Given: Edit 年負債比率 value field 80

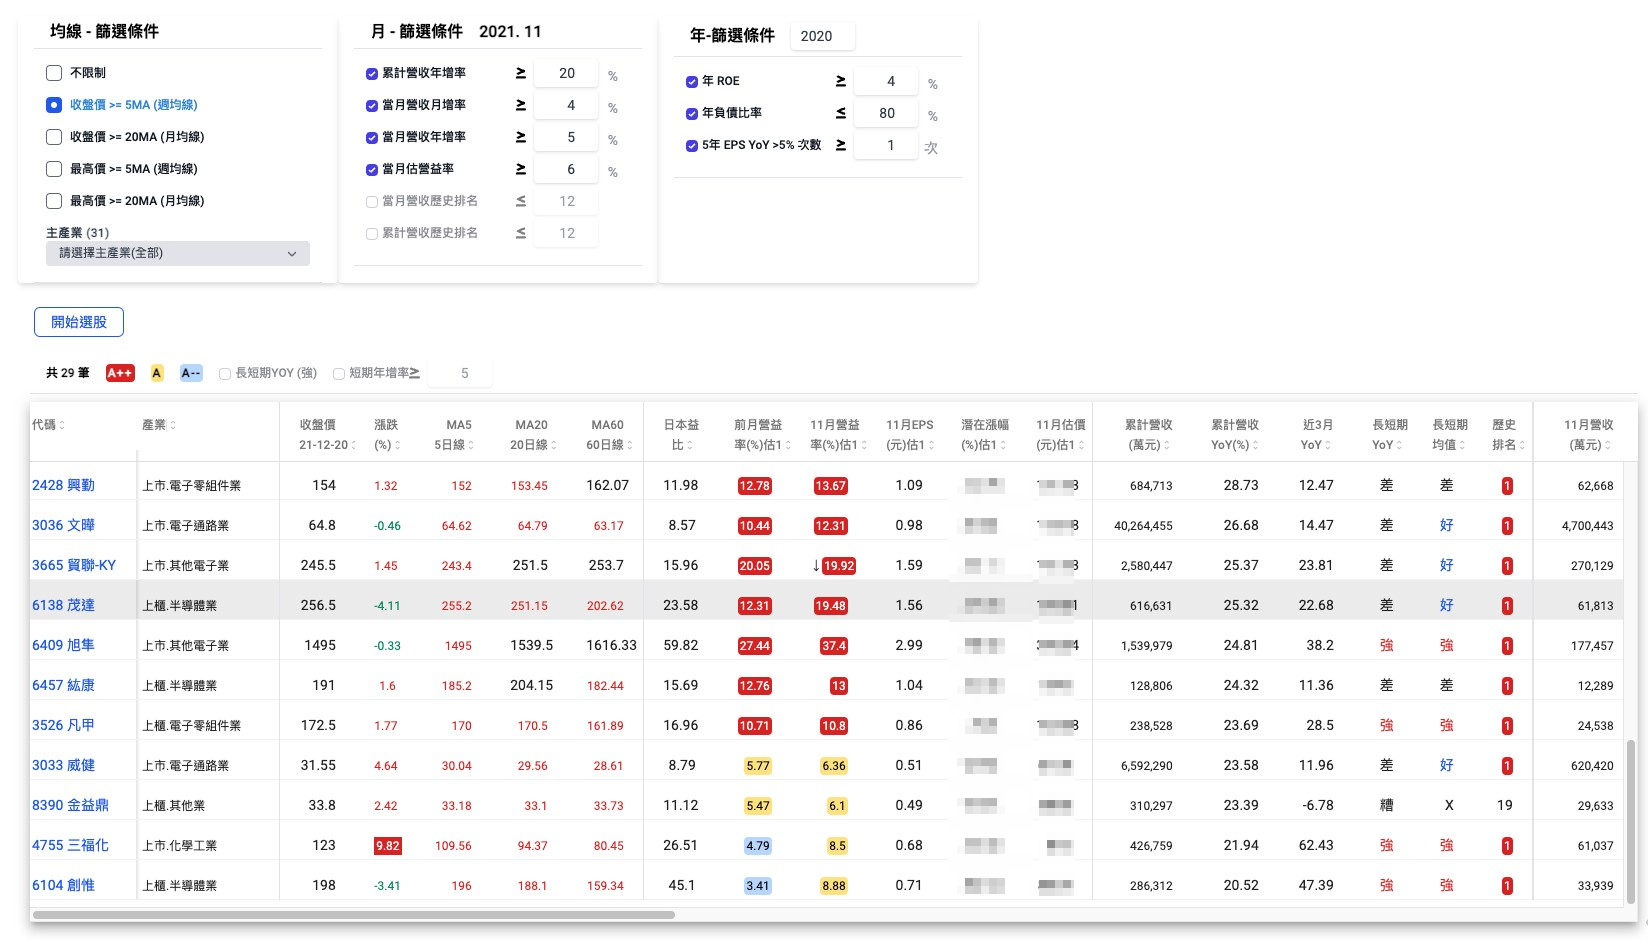Looking at the screenshot, I should (x=887, y=113).
